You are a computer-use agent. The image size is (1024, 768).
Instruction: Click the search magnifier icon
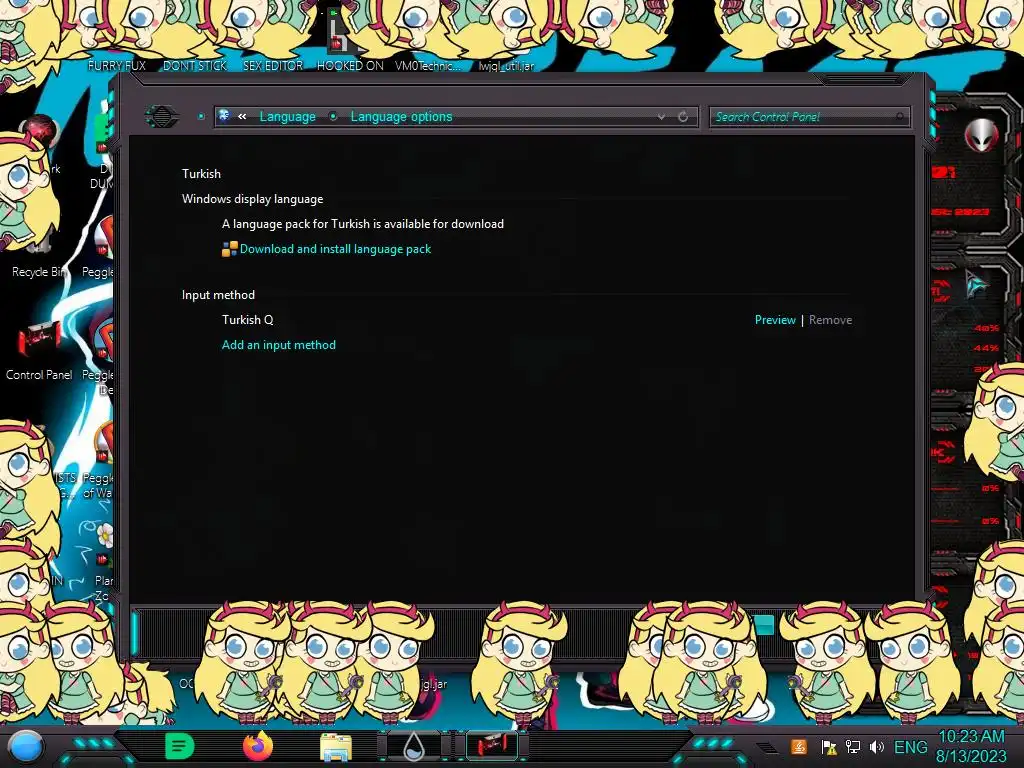pos(900,117)
